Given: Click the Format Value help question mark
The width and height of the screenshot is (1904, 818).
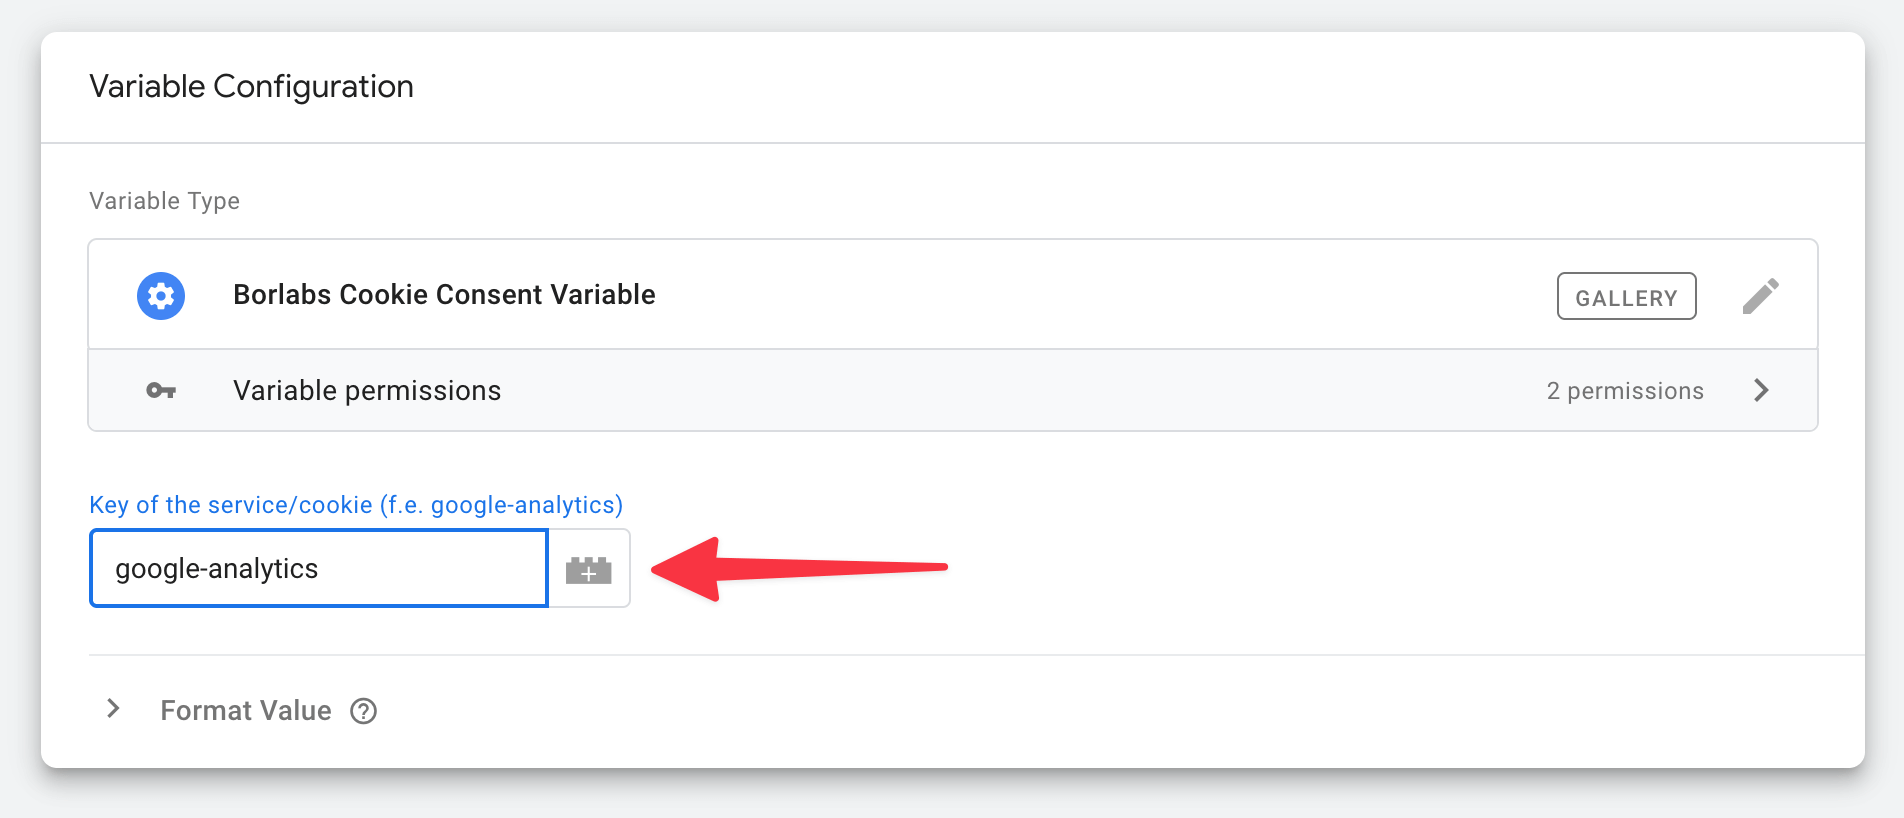Looking at the screenshot, I should (x=363, y=711).
